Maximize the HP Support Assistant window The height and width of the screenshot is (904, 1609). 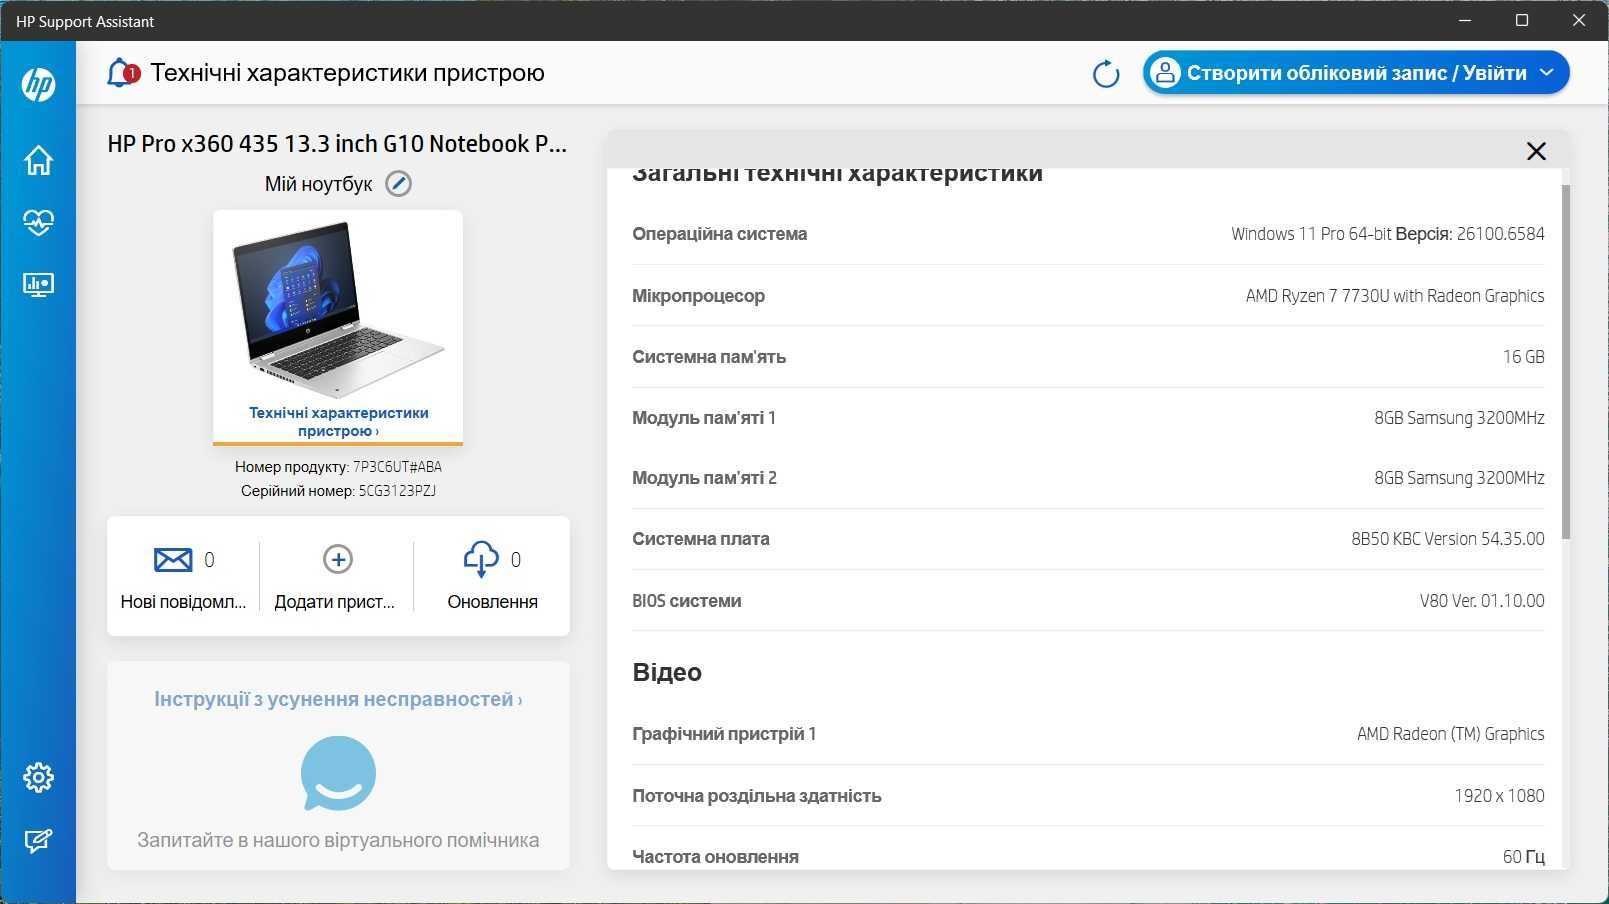tap(1522, 20)
